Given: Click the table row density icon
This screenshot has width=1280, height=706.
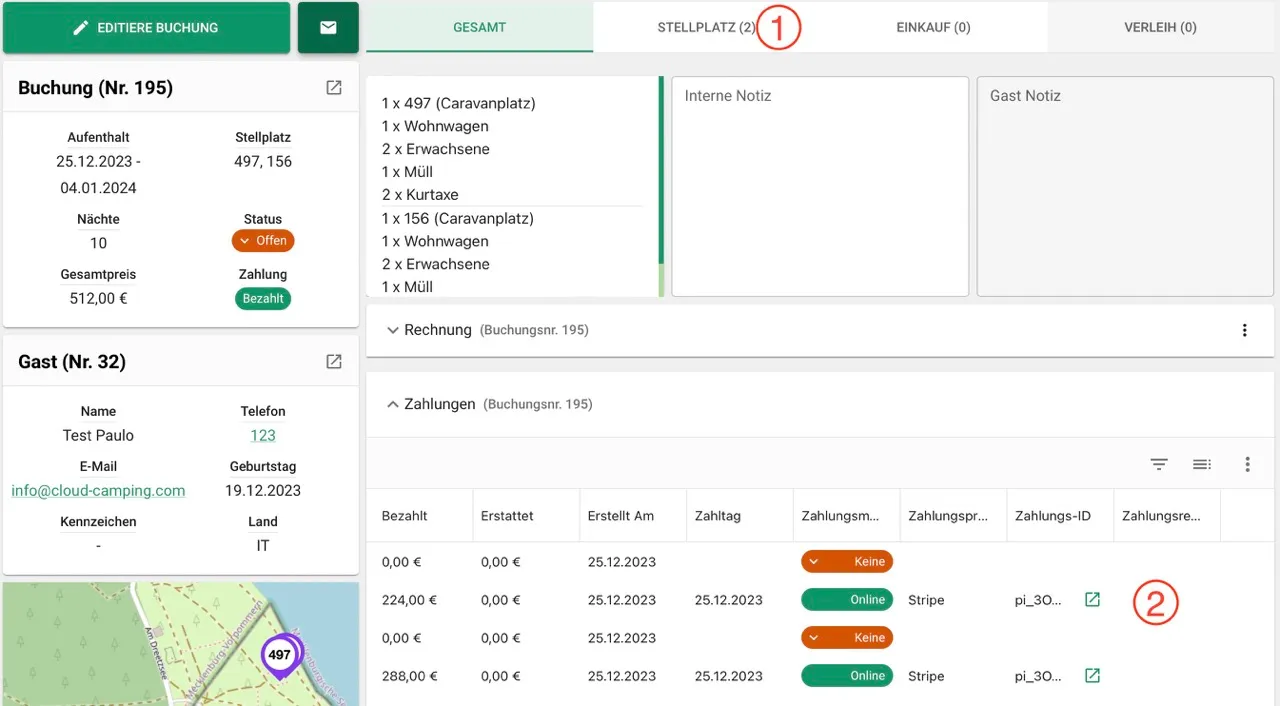Looking at the screenshot, I should 1202,464.
